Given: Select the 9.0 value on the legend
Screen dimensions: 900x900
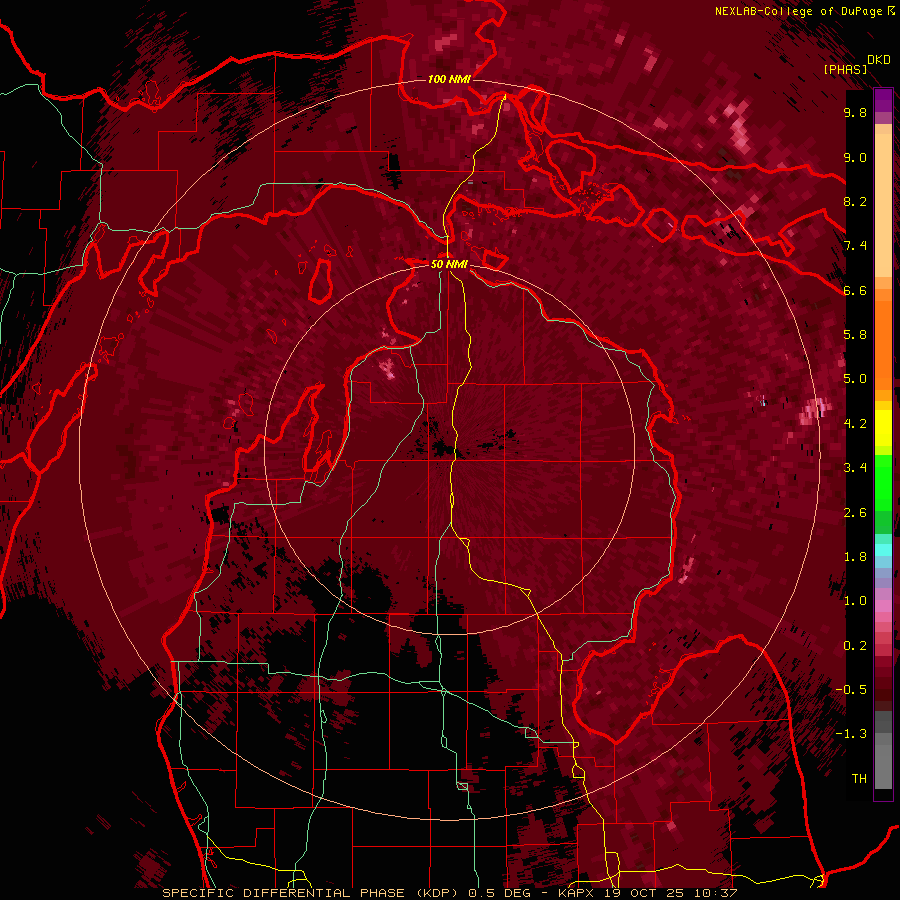Looking at the screenshot, I should [855, 158].
